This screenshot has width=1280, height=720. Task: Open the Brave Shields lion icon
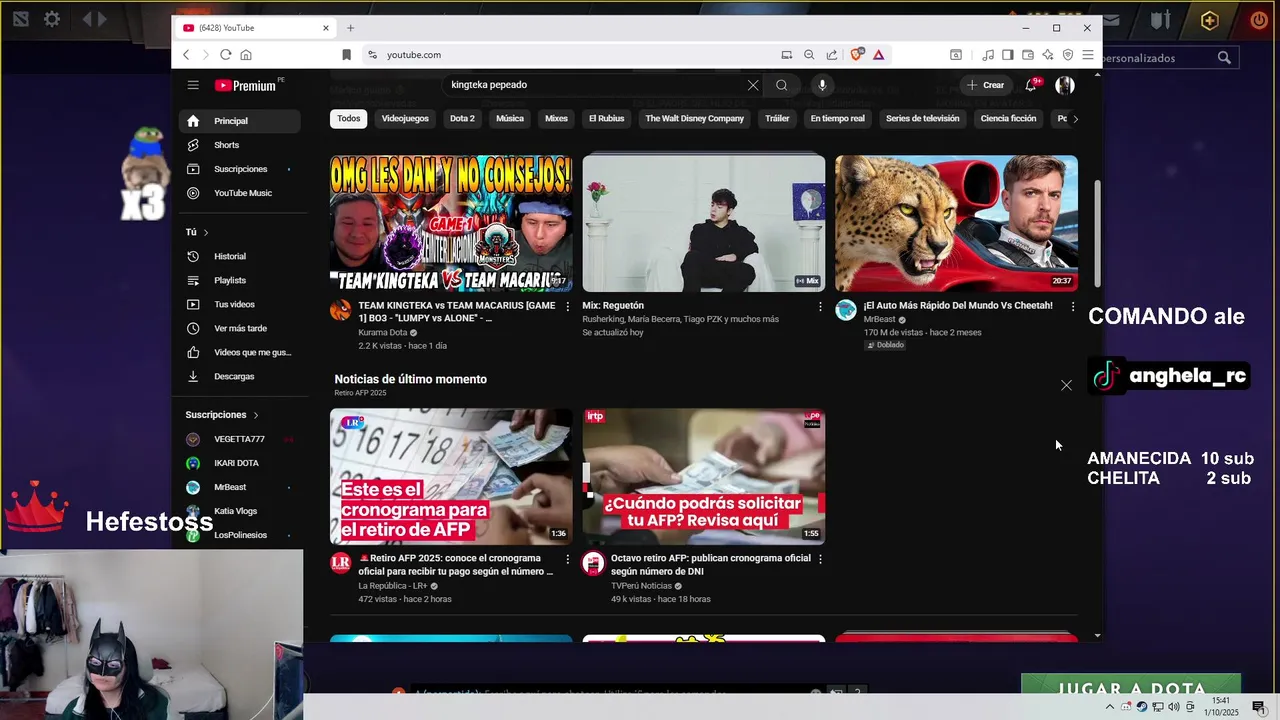coord(857,55)
